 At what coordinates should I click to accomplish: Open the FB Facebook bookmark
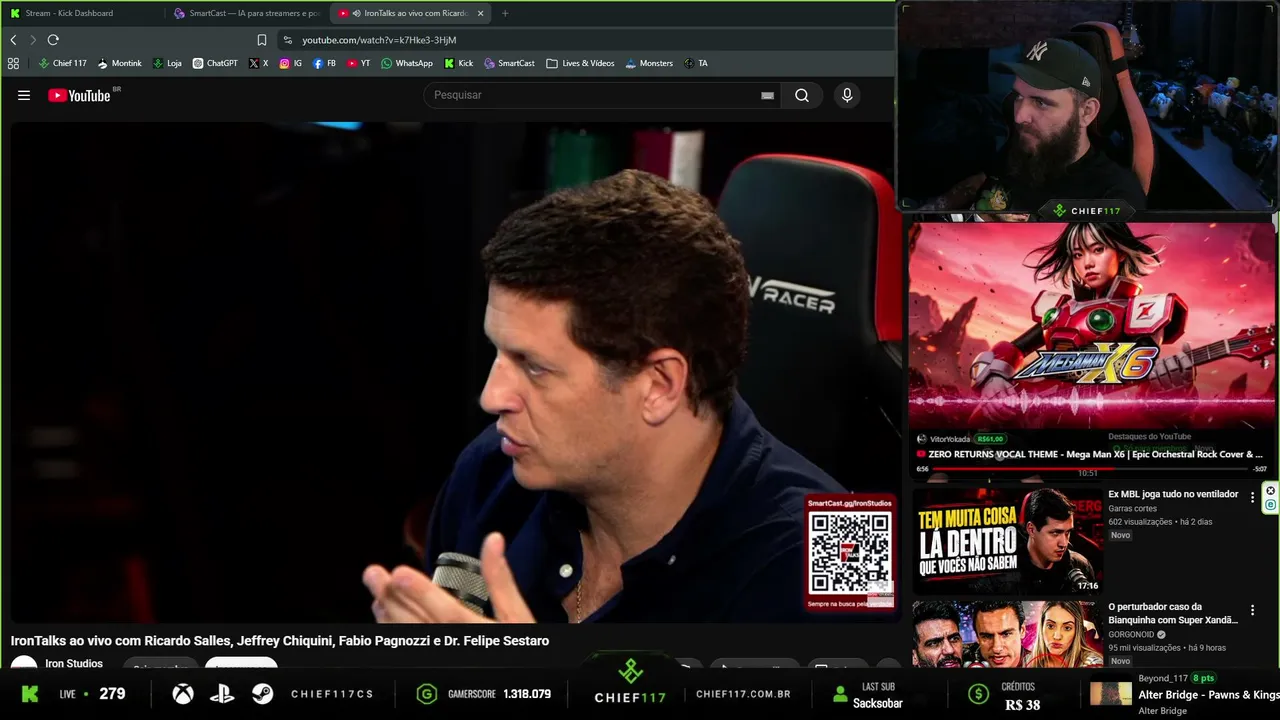[324, 63]
